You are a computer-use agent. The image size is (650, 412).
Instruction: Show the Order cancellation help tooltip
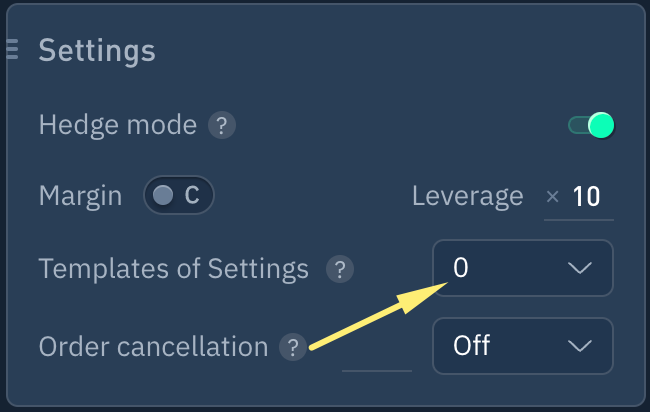(292, 347)
